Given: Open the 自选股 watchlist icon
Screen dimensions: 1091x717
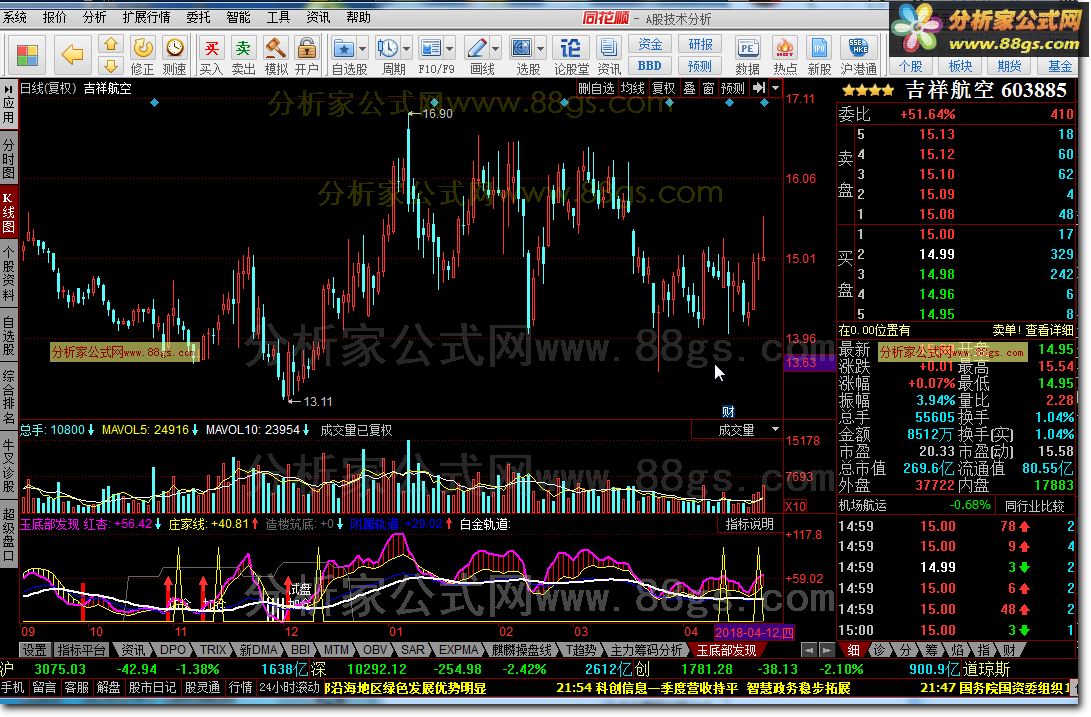Looking at the screenshot, I should 344,48.
